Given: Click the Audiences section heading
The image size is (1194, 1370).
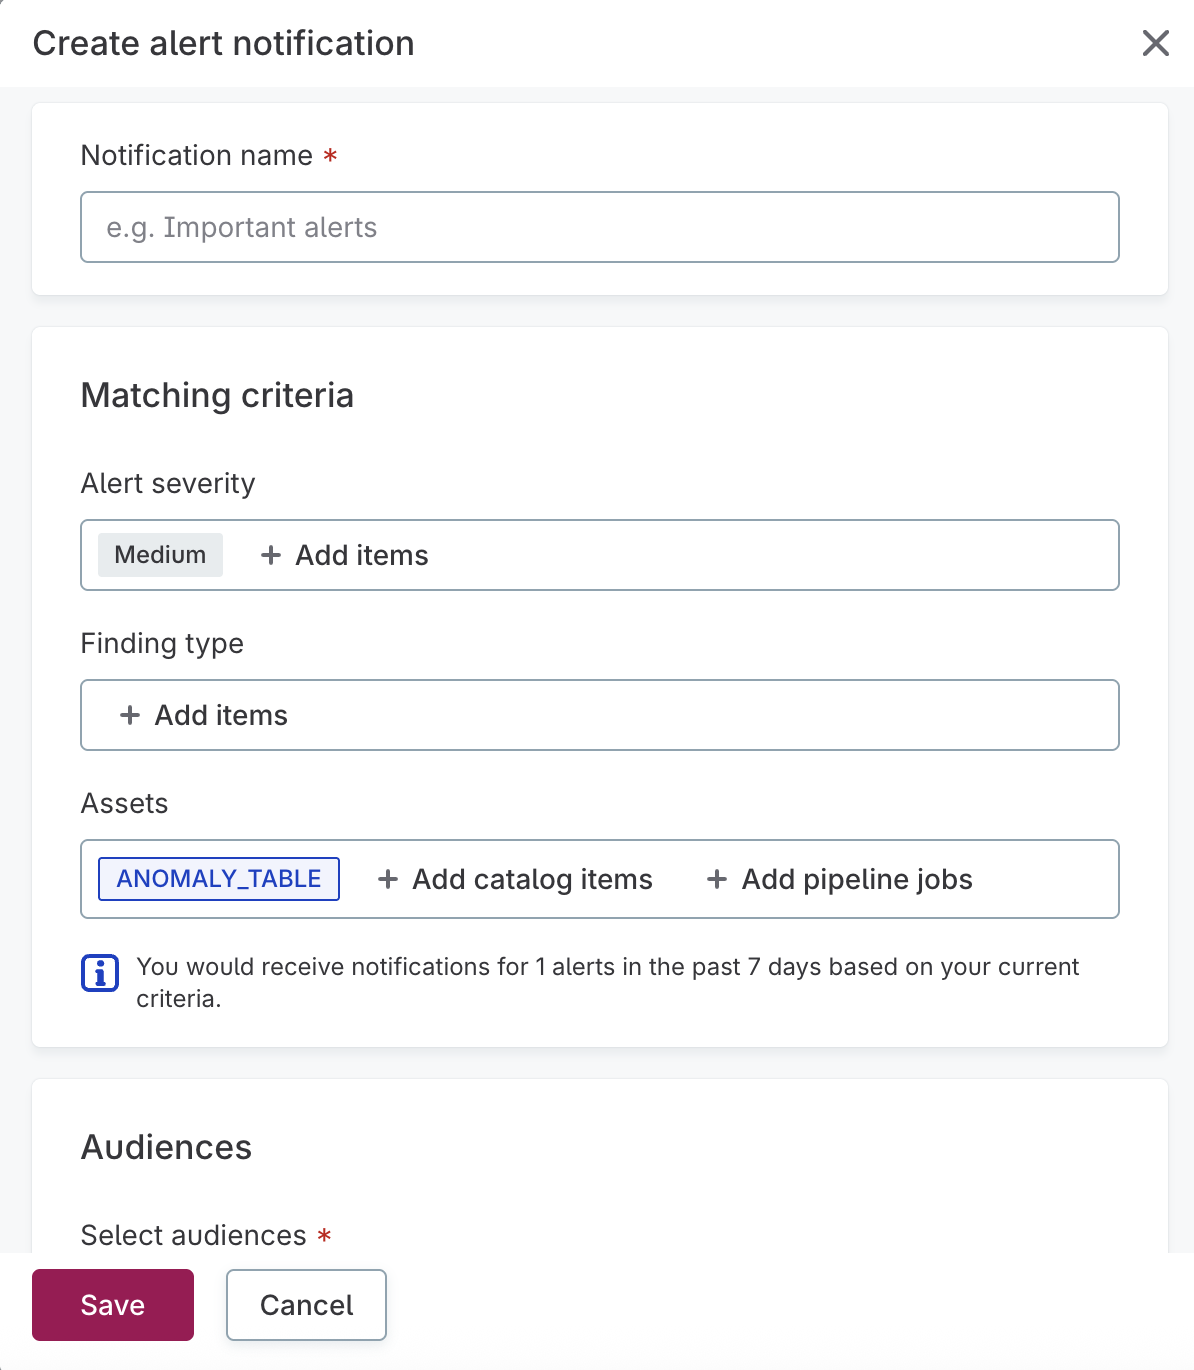Looking at the screenshot, I should click(x=166, y=1147).
